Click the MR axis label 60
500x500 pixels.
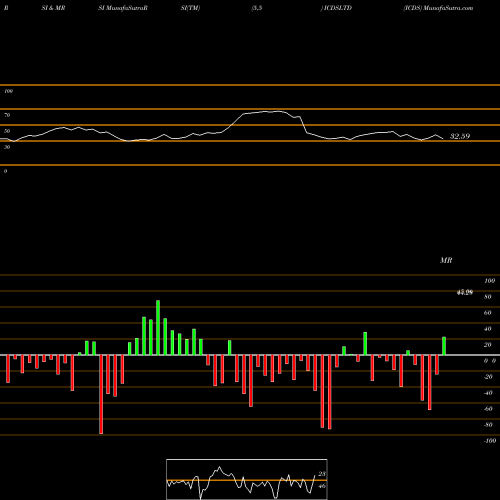488,313
